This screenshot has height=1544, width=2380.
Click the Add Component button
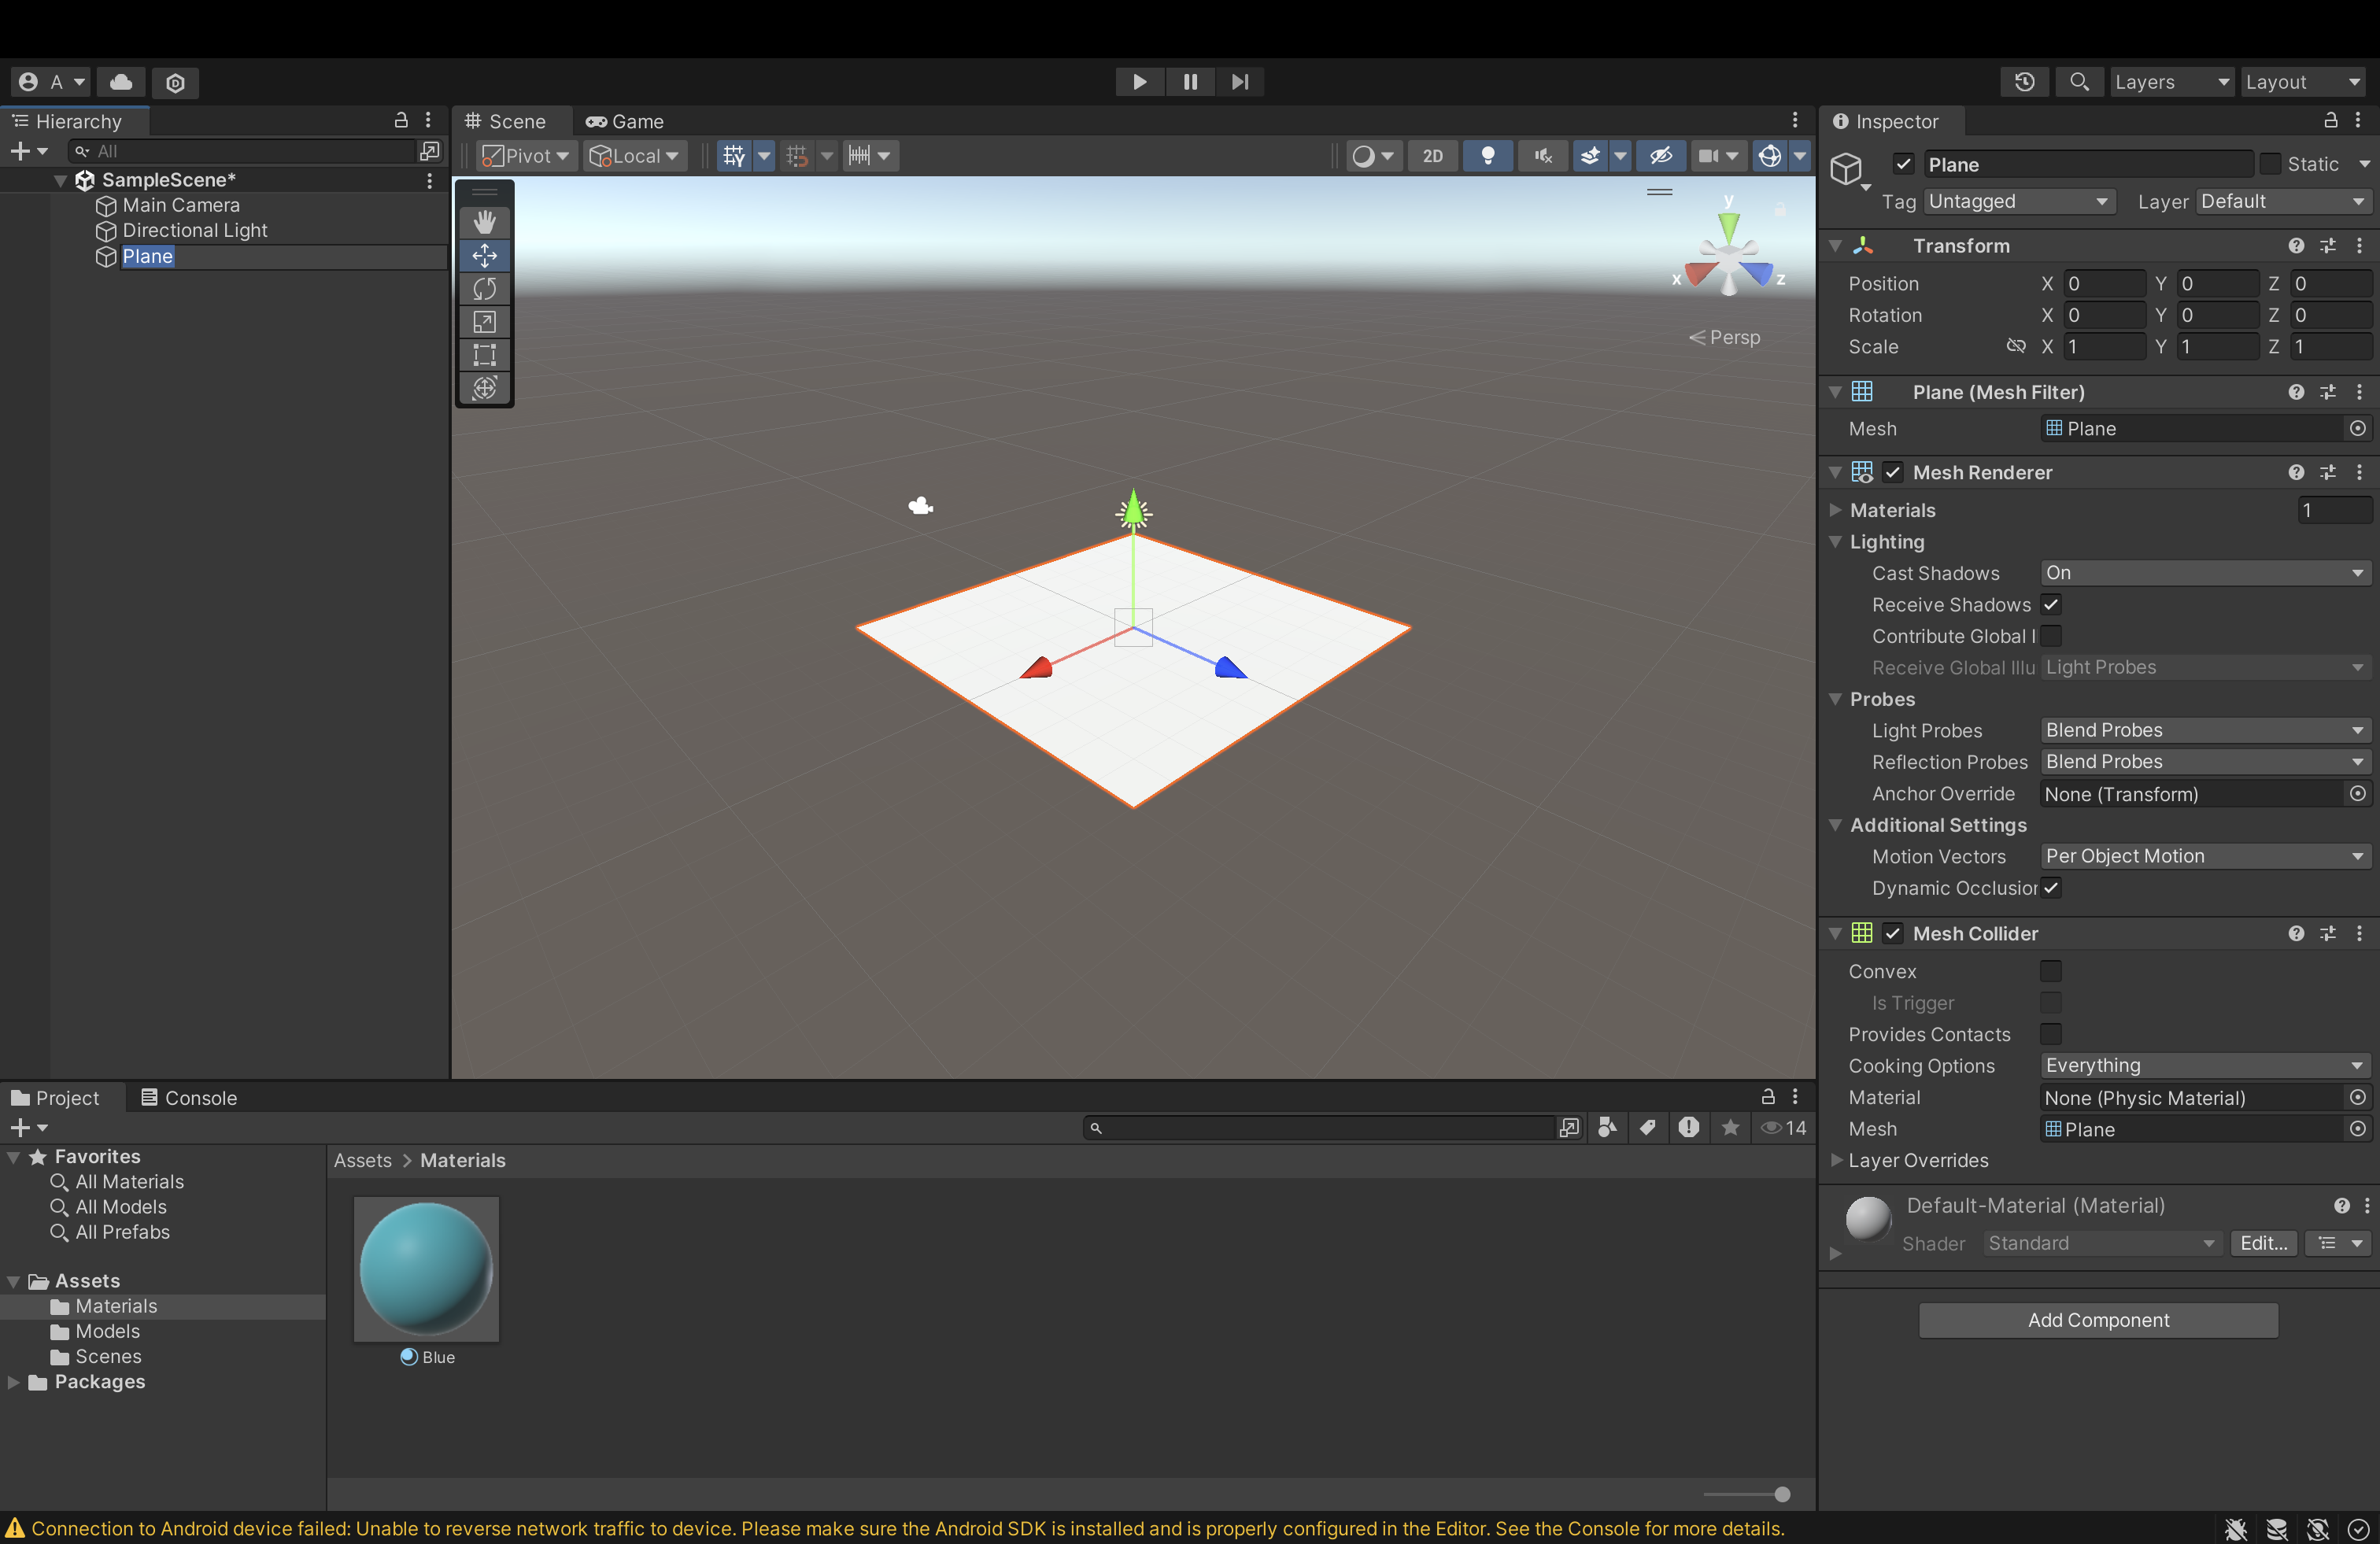[x=2098, y=1320]
